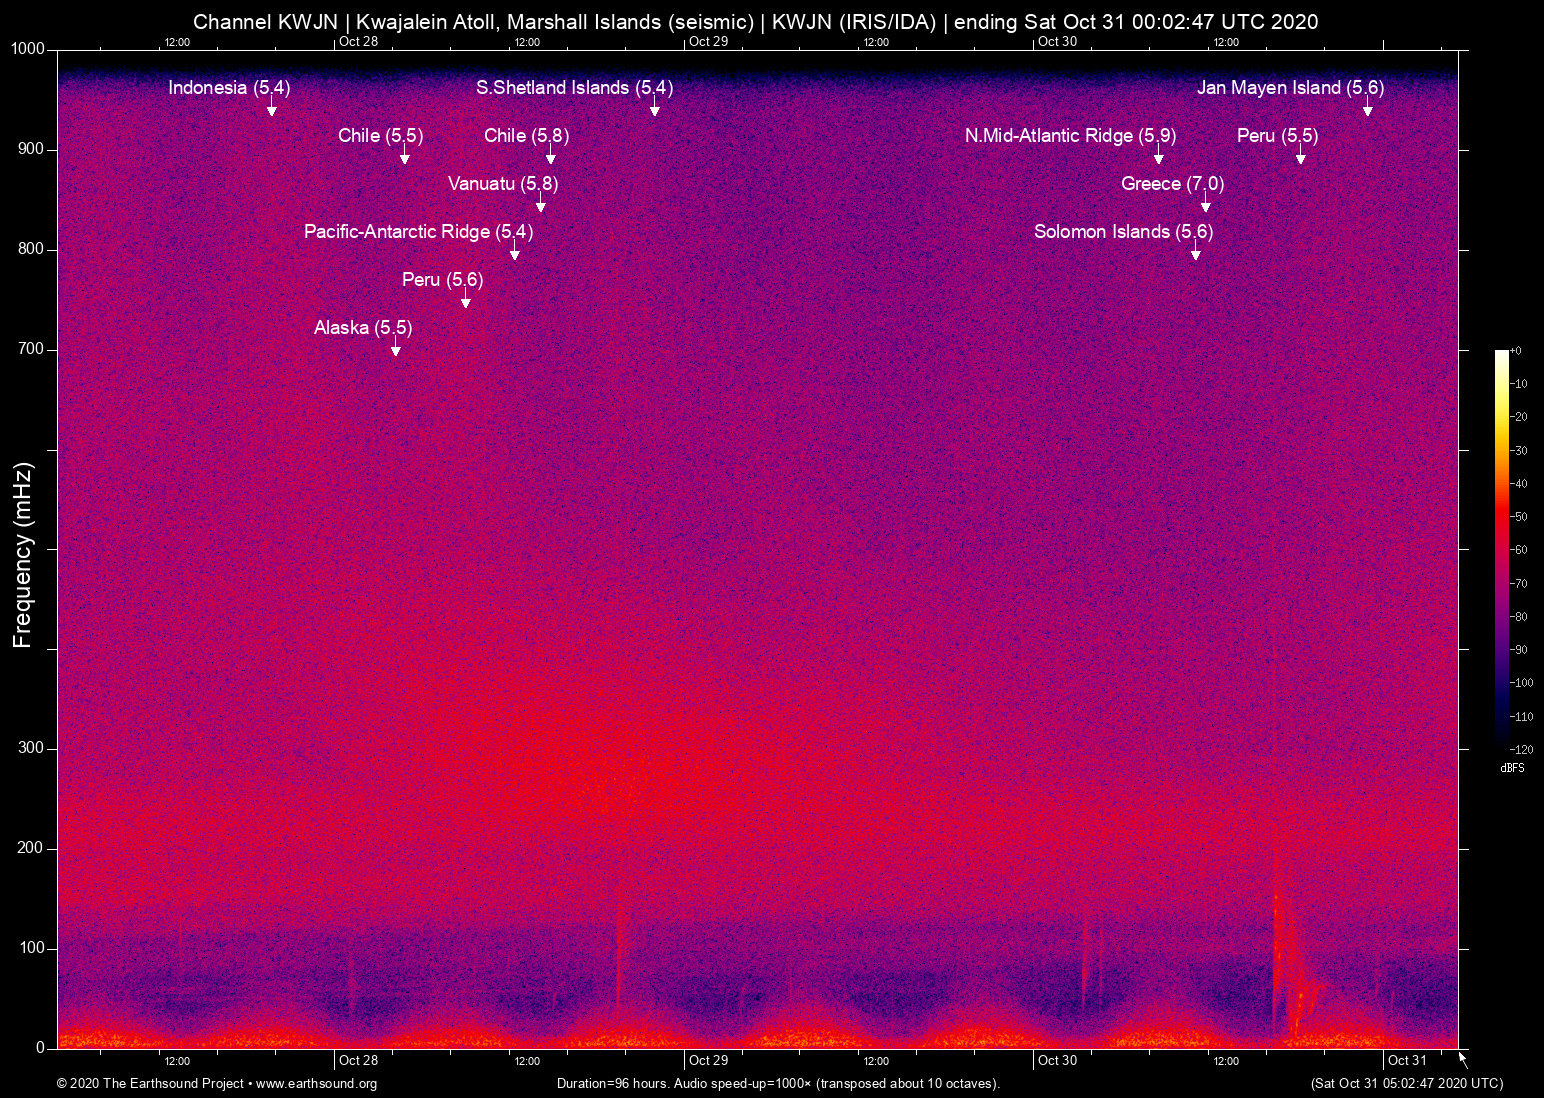
Task: Open the www.earthsound.org footer link
Action: click(x=316, y=1084)
